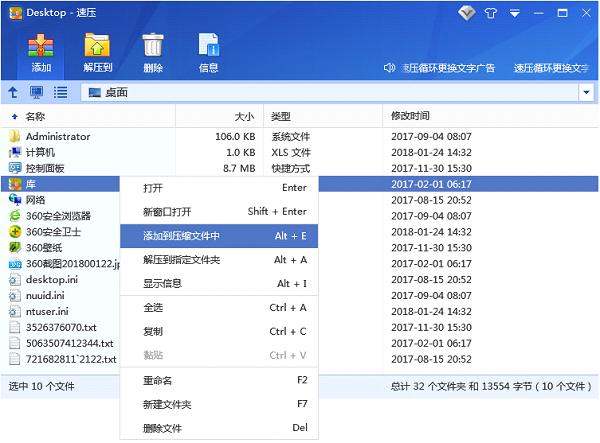This screenshot has height=443, width=600.
Task: Click the 删除 (Delete) trash icon
Action: (153, 51)
